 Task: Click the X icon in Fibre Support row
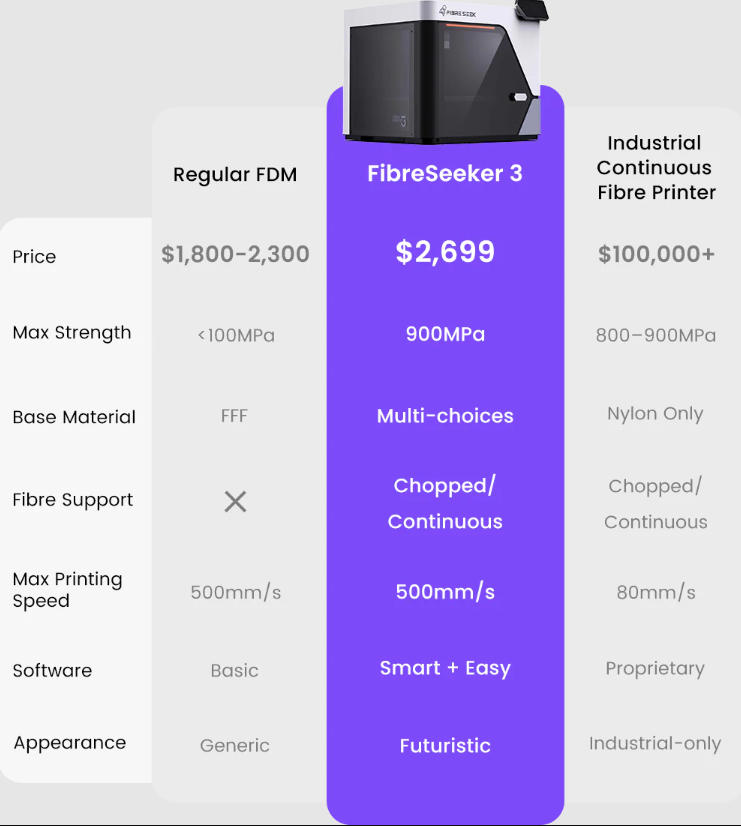point(235,502)
